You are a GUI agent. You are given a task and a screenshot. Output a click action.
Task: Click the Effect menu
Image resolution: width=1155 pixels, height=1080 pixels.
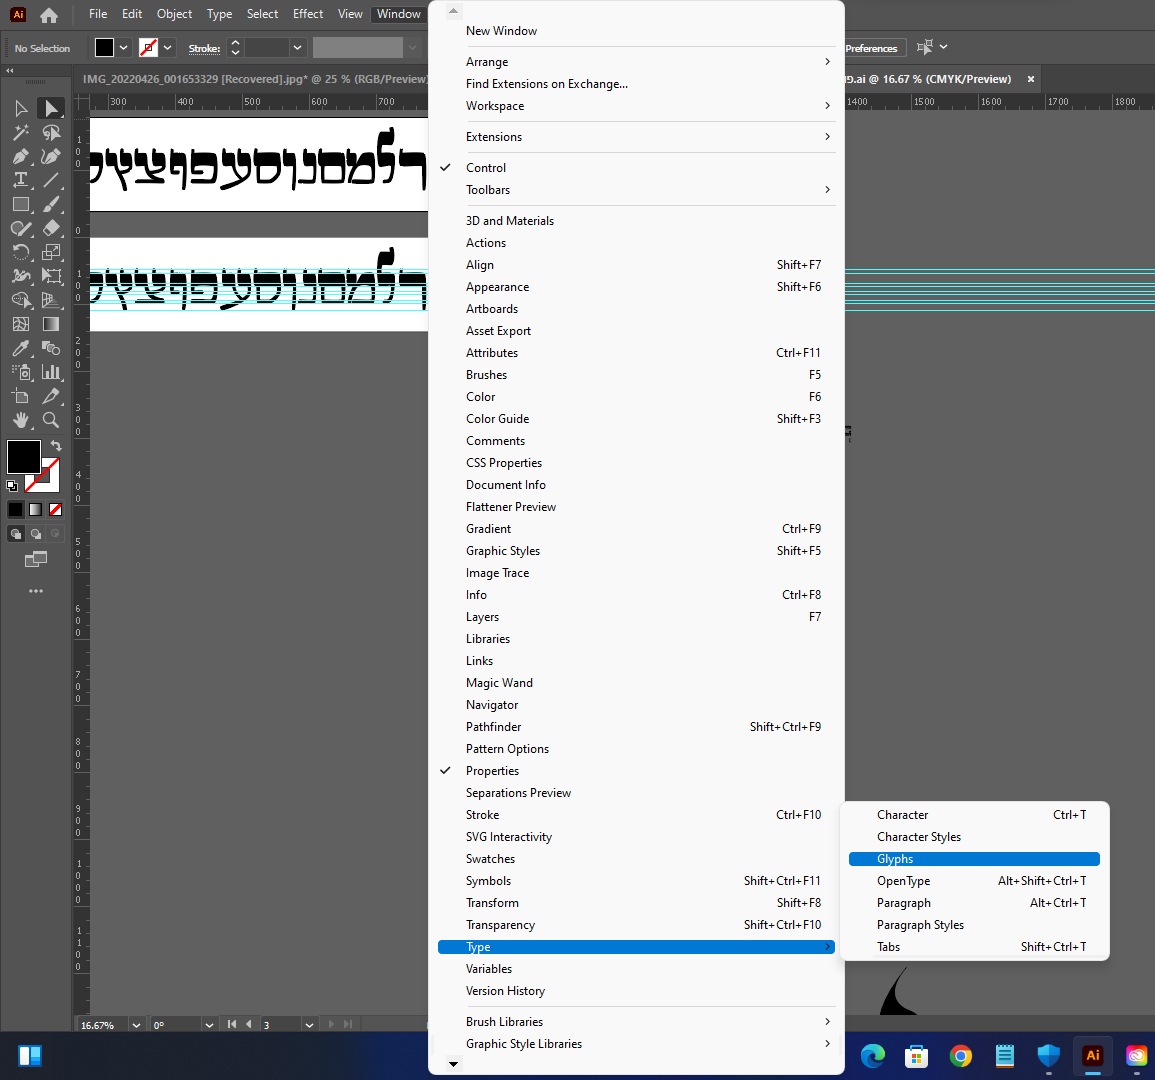click(308, 14)
